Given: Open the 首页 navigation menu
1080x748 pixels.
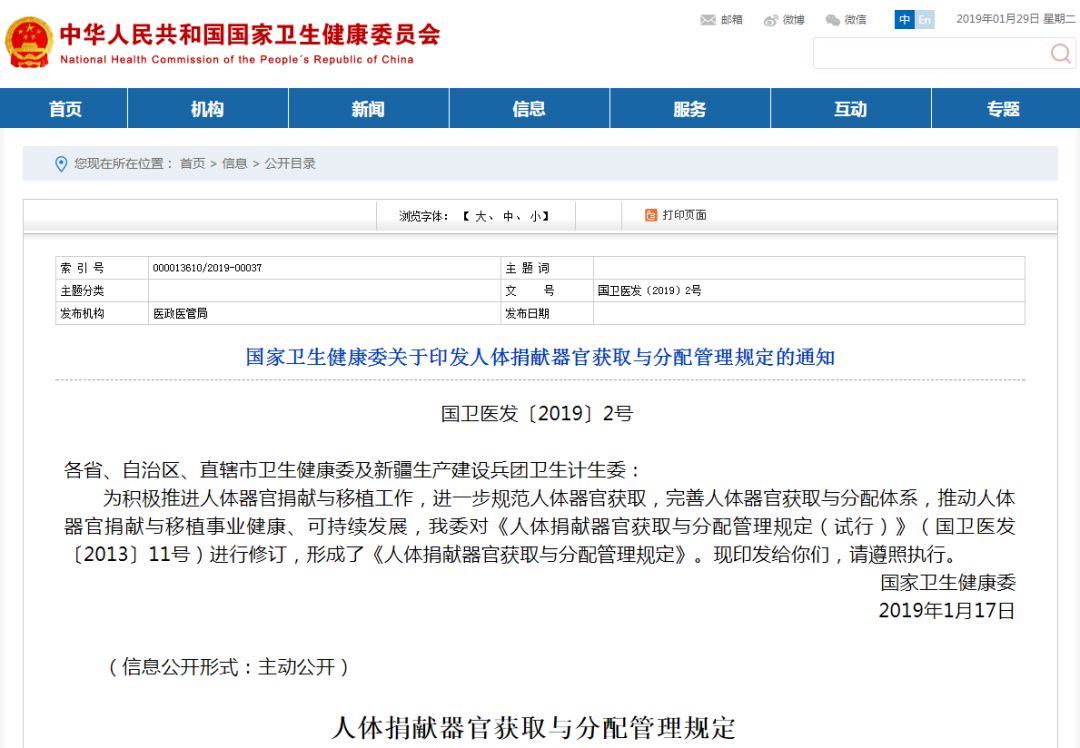Looking at the screenshot, I should (x=65, y=108).
